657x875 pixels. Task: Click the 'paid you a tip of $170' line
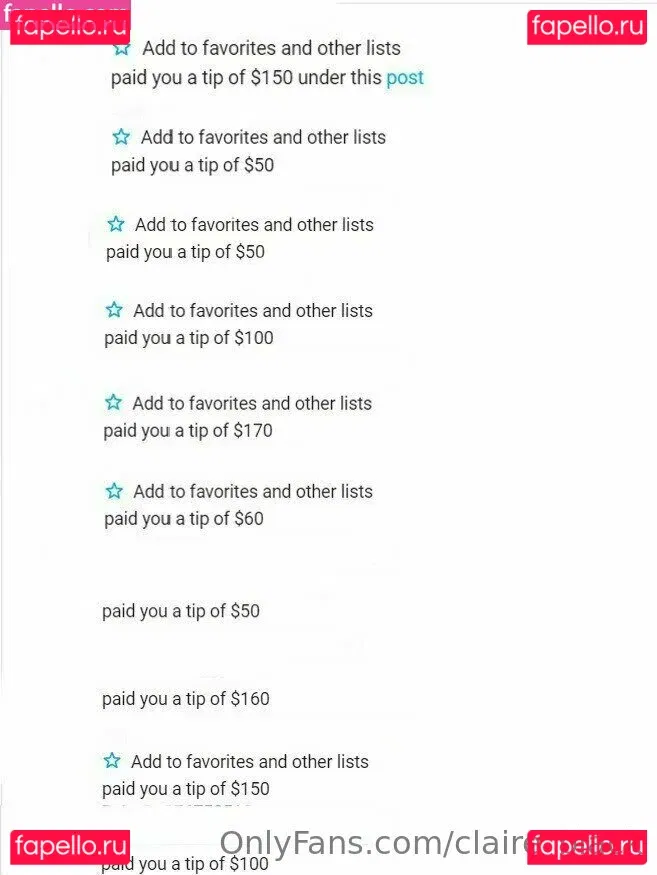point(188,431)
